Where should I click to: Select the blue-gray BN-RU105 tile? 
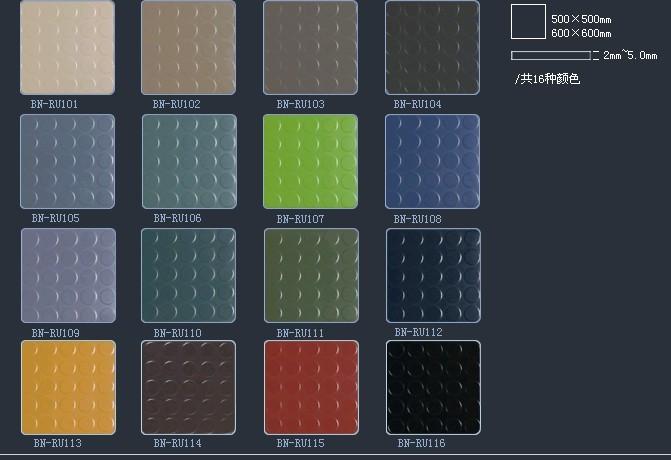(x=67, y=161)
